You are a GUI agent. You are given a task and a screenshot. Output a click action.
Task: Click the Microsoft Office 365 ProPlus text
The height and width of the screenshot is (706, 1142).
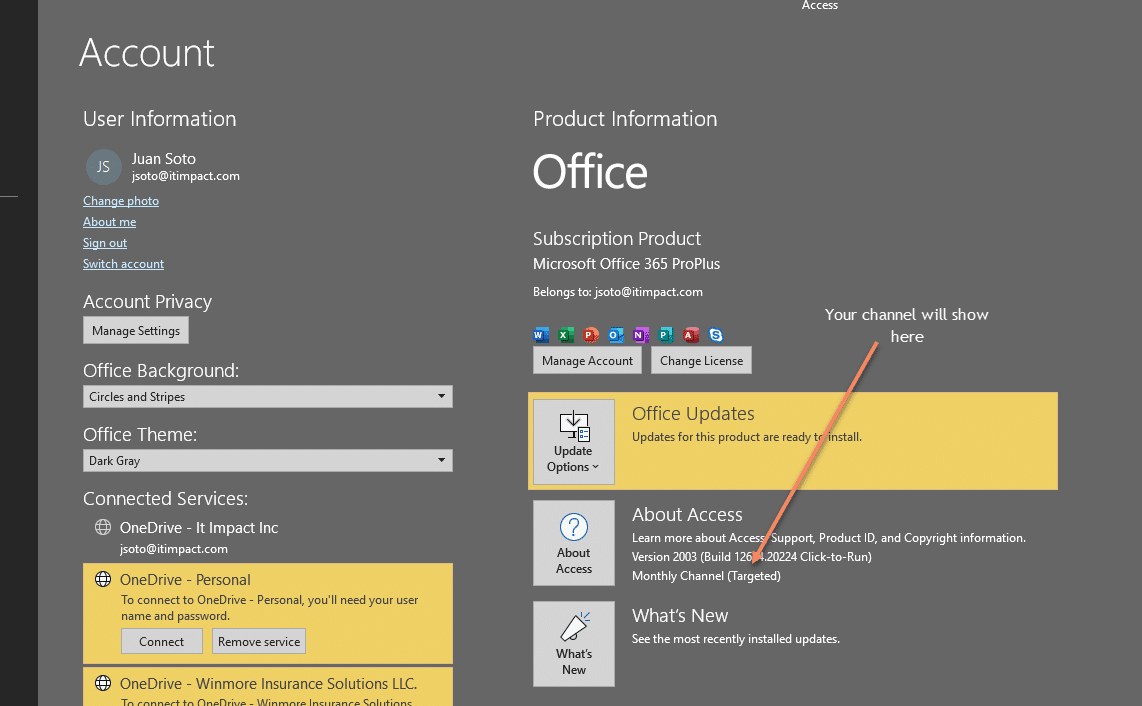tap(626, 264)
